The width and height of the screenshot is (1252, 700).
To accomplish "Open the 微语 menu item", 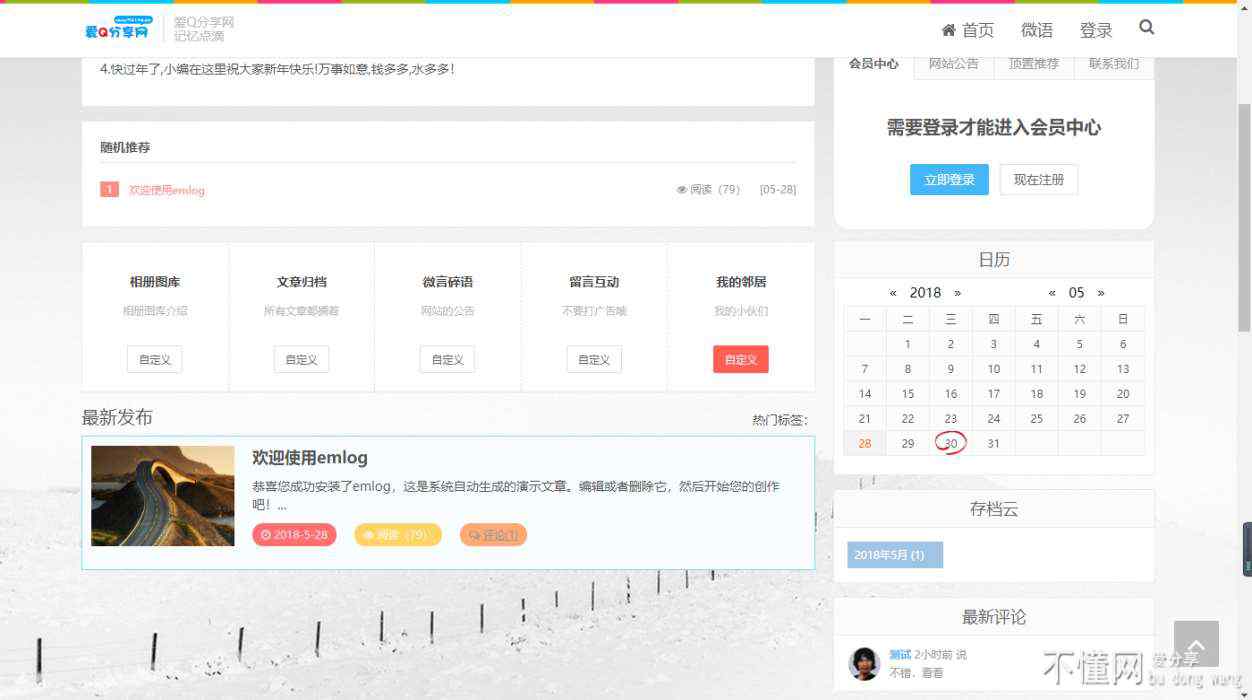I will 1036,30.
